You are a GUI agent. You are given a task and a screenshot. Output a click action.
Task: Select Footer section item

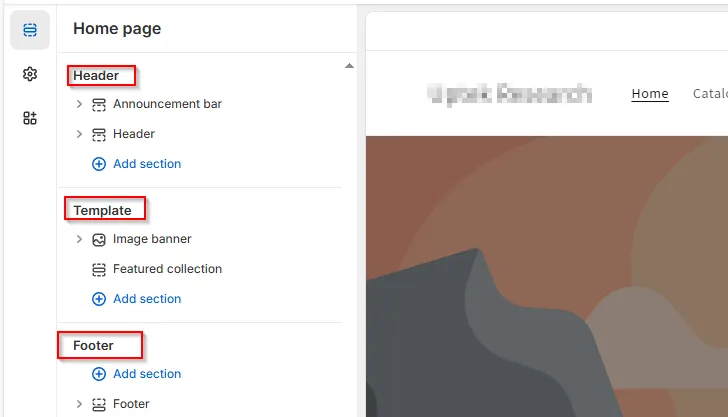point(131,404)
